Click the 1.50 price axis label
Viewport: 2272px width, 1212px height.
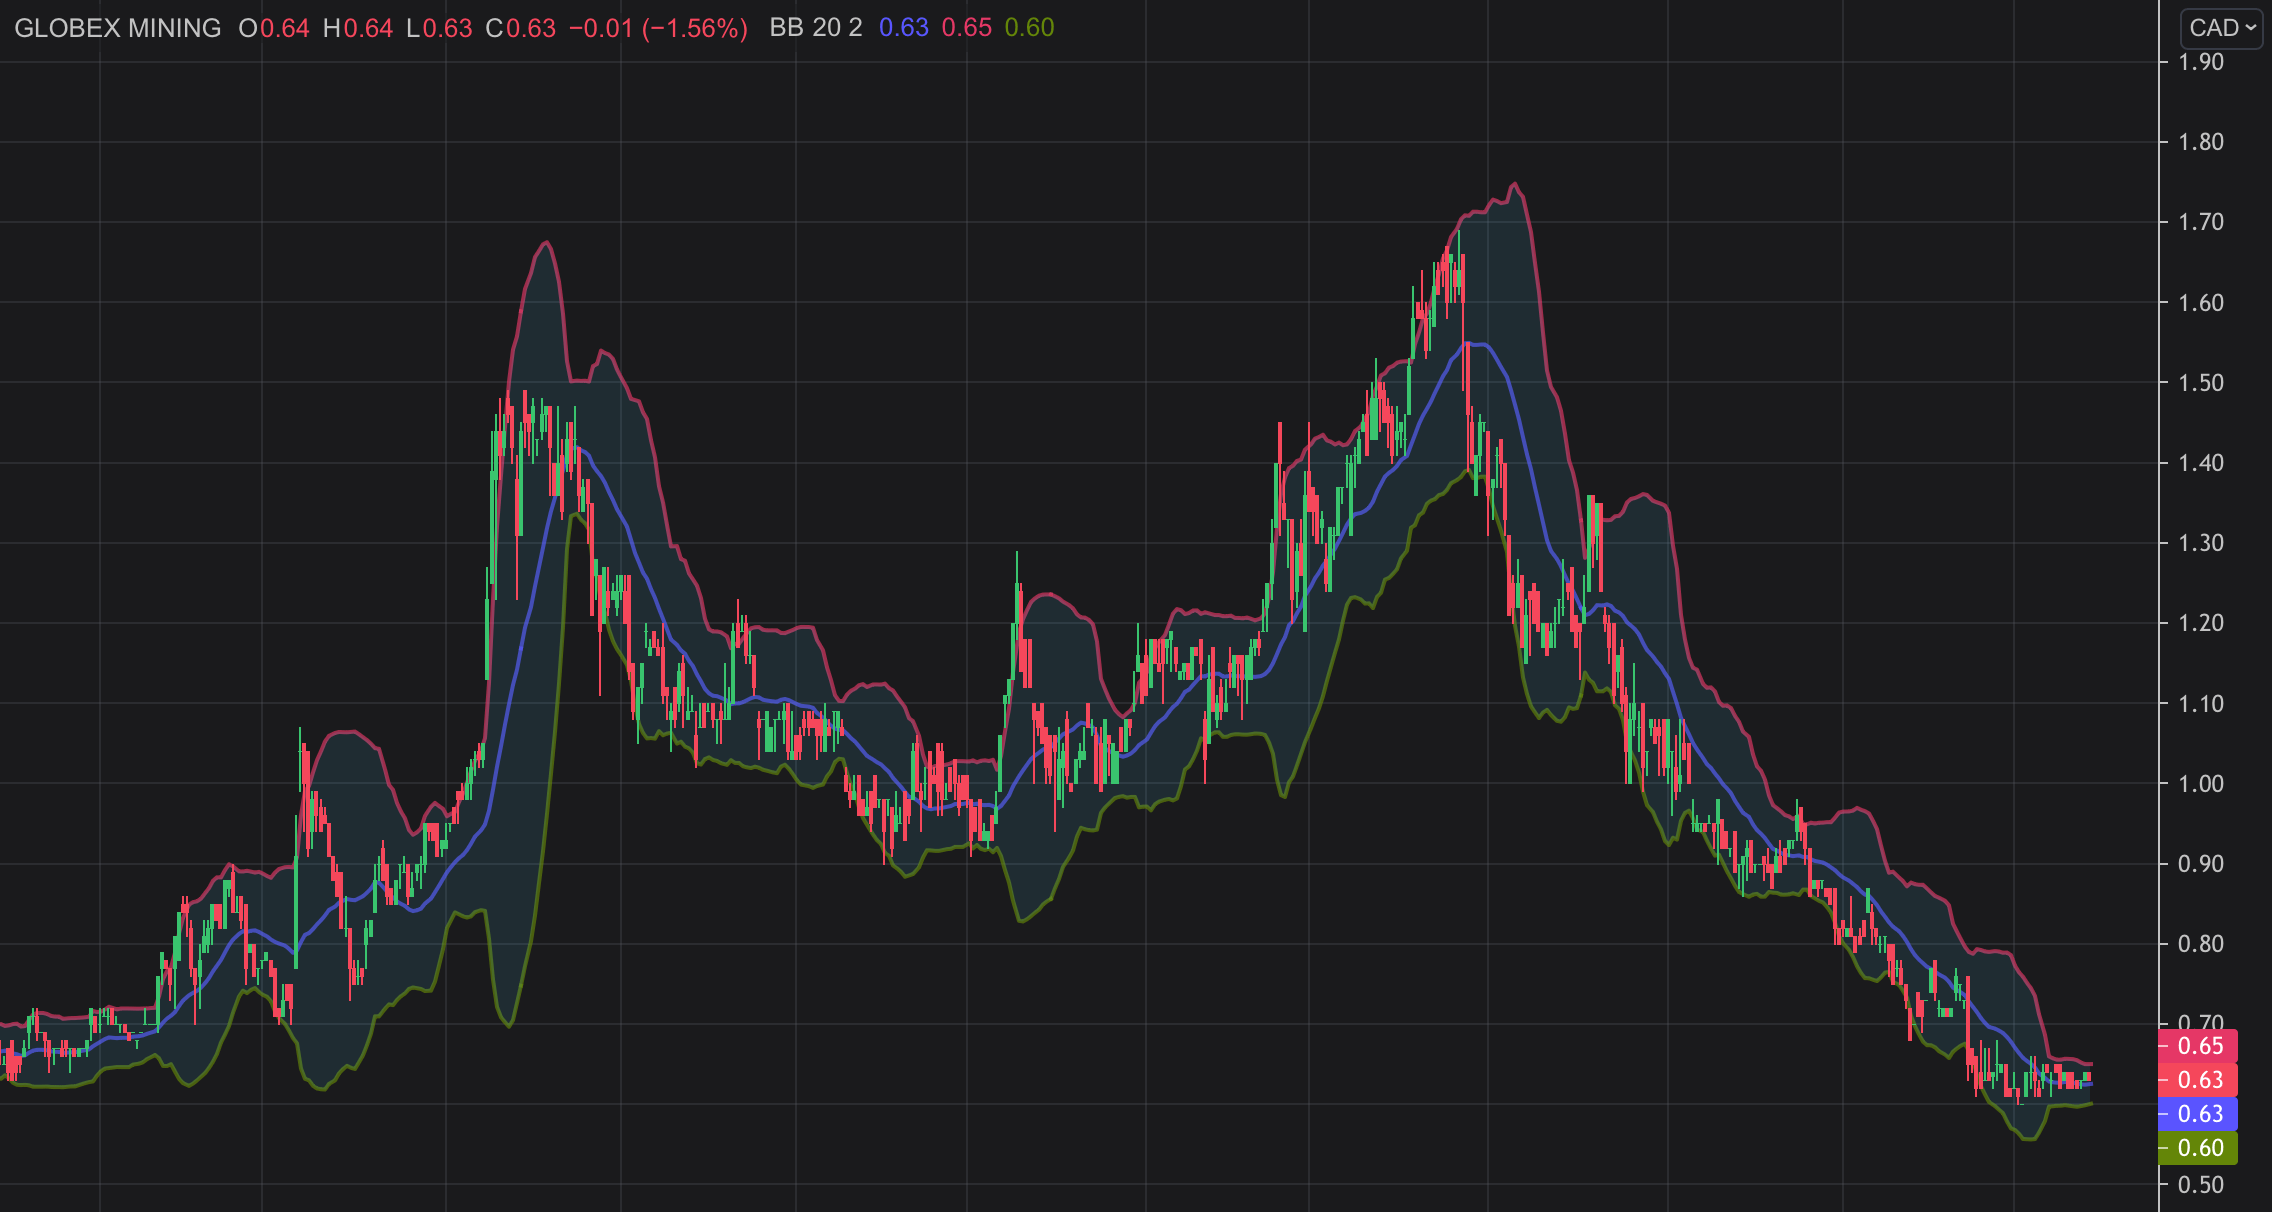tap(2201, 383)
